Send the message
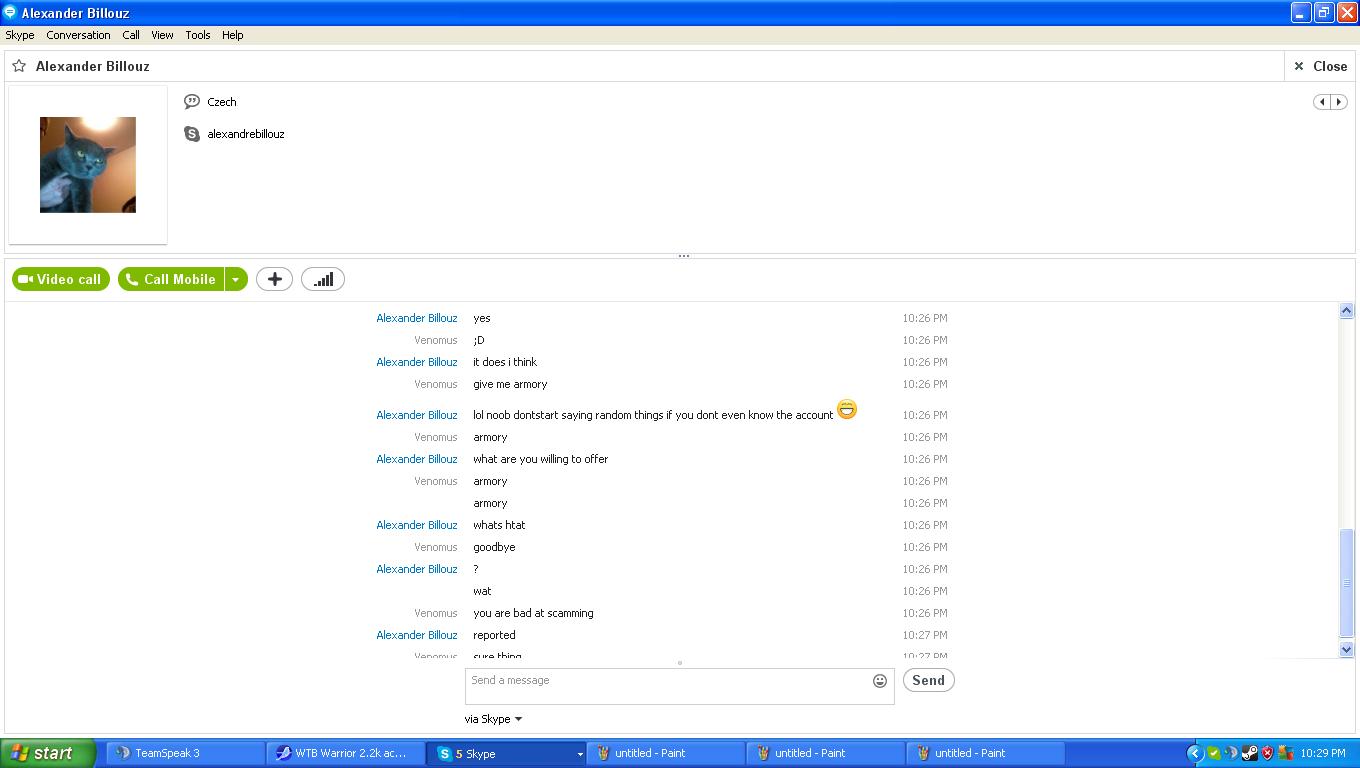The image size is (1360, 768). (928, 680)
